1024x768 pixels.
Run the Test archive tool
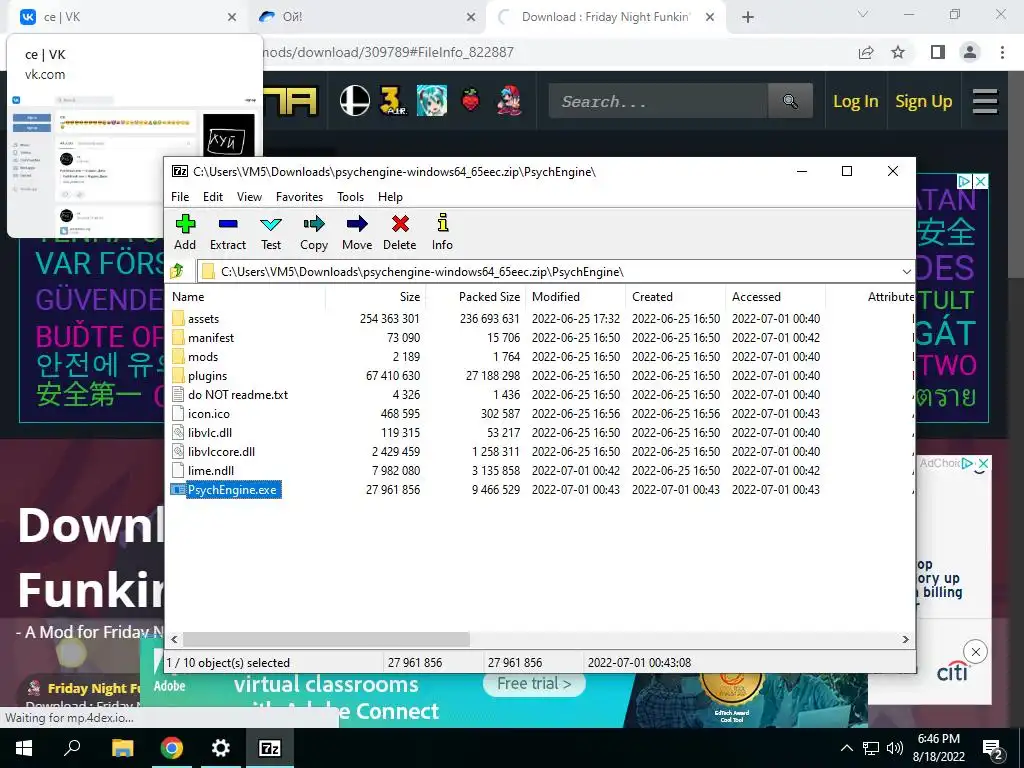[x=271, y=224]
